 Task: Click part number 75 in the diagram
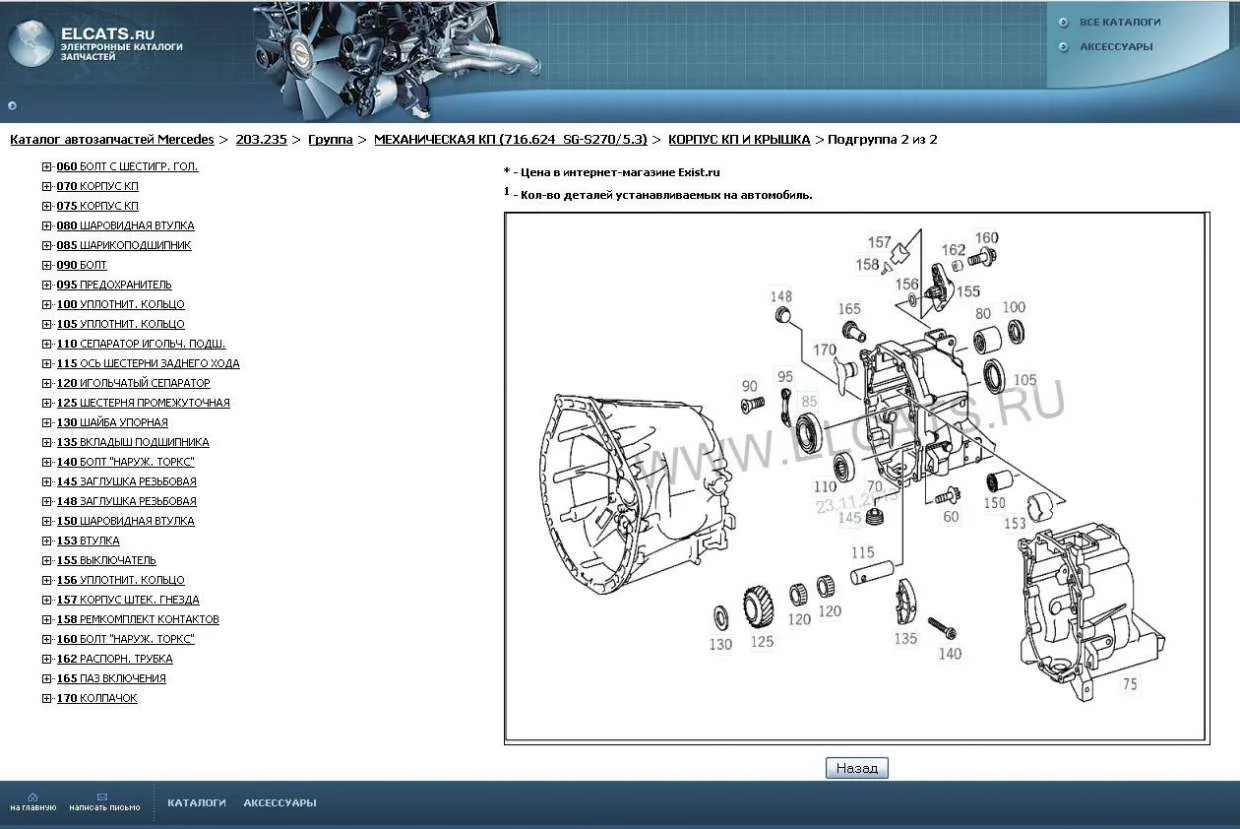(1130, 685)
